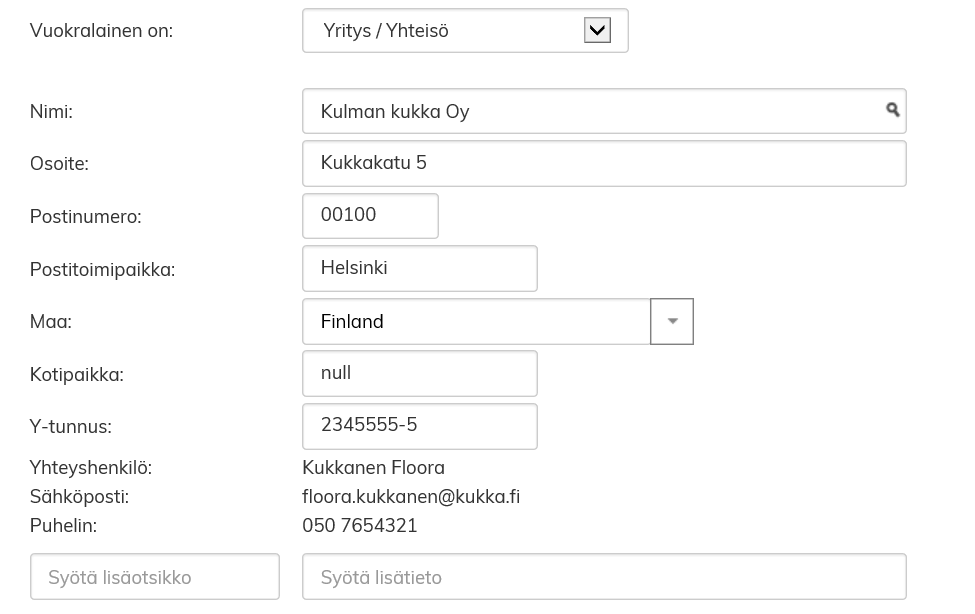This screenshot has width=975, height=614.
Task: Click the Puhelin label text
Action: tap(63, 526)
